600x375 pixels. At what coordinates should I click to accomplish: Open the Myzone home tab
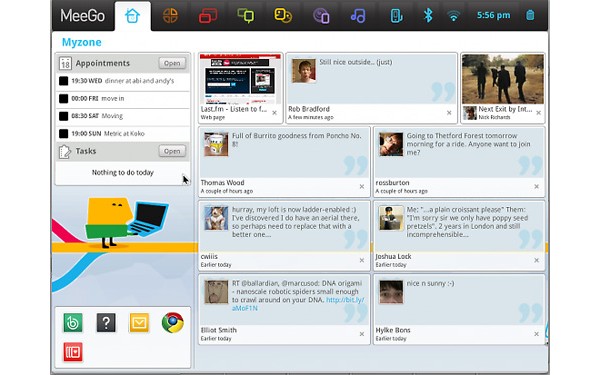[x=132, y=16]
